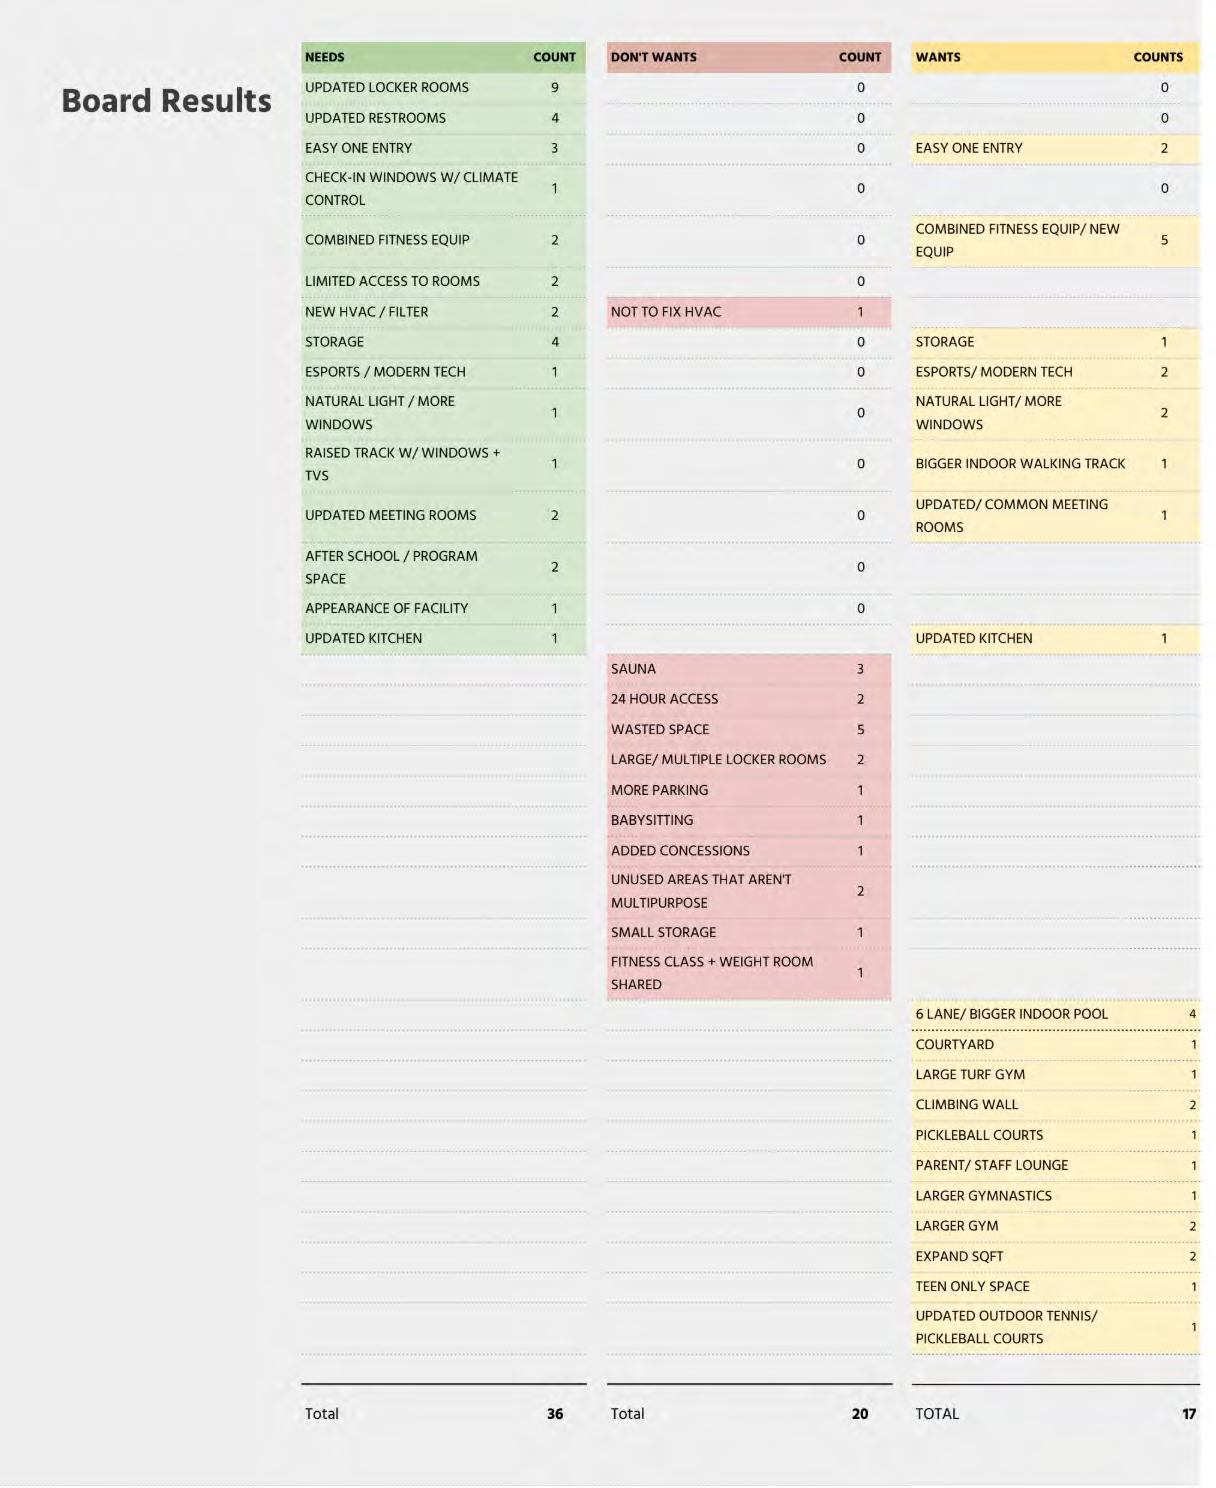Click the UPDATED LOCKER ROOMS row
1216x1488 pixels.
(x=387, y=87)
